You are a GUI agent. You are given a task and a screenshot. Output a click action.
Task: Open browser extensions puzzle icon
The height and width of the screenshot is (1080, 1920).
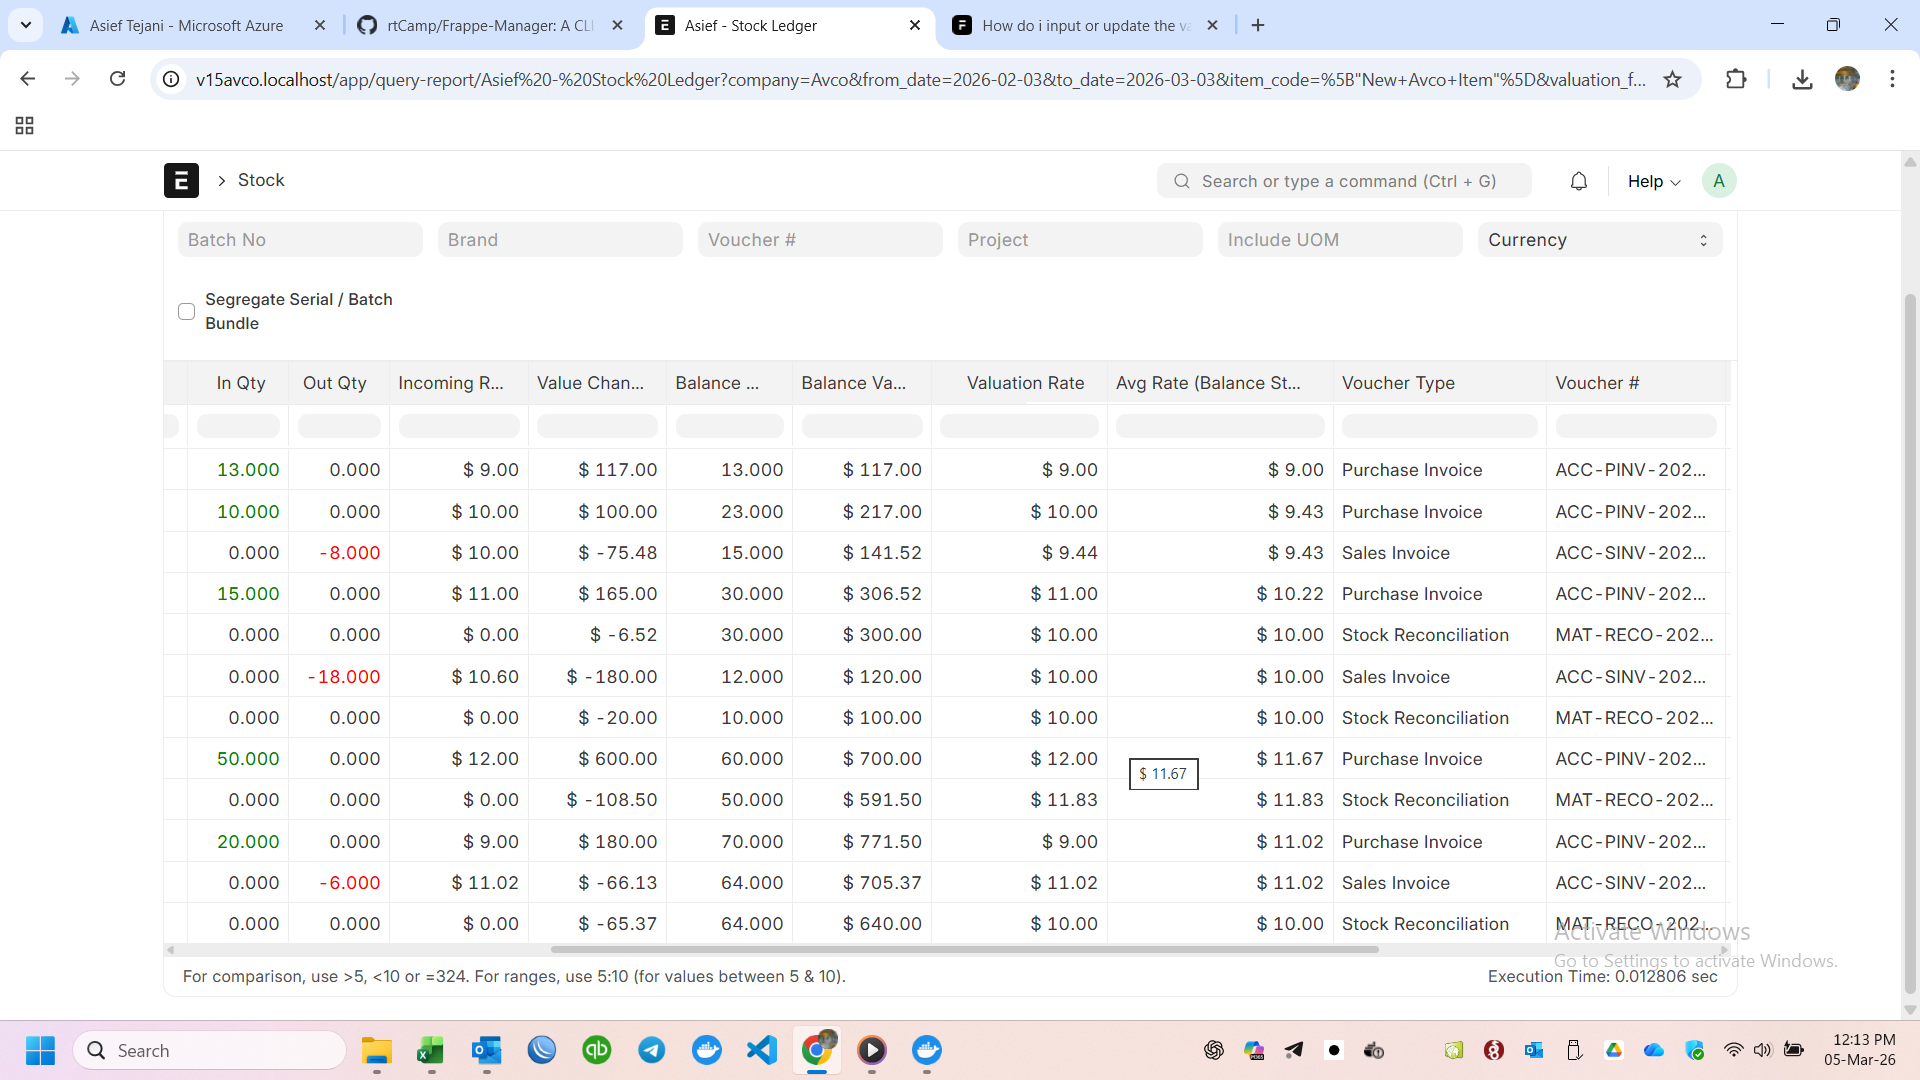click(x=1736, y=79)
